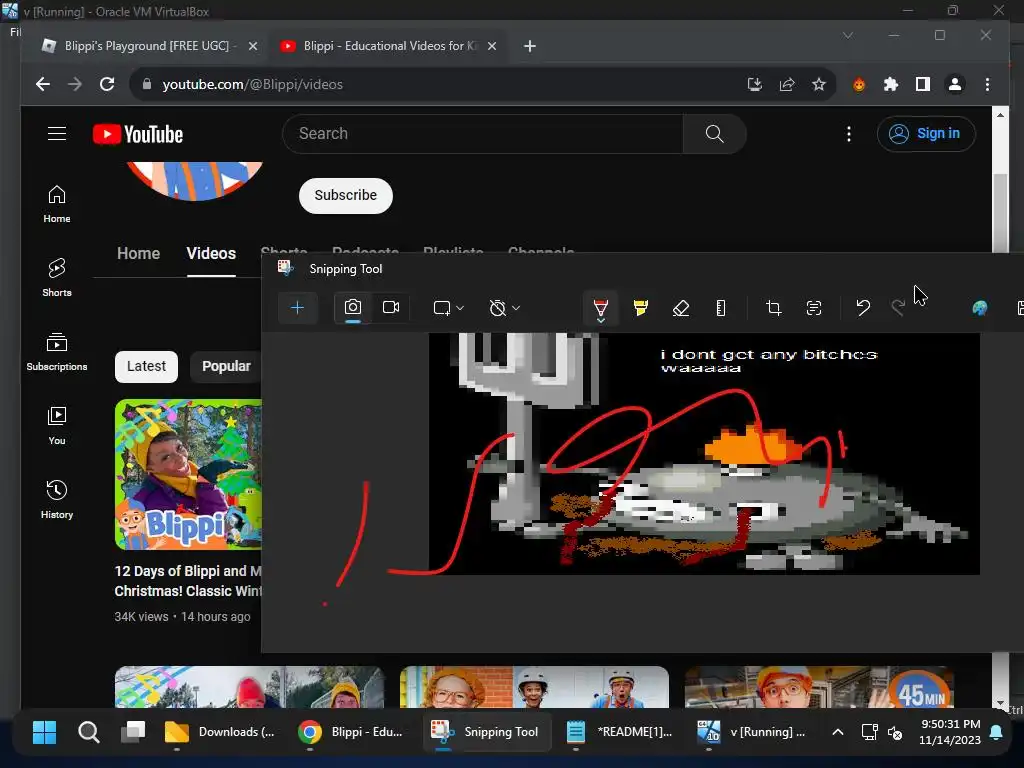1024x768 pixels.
Task: Start a new snip with the plus button
Action: pos(297,308)
